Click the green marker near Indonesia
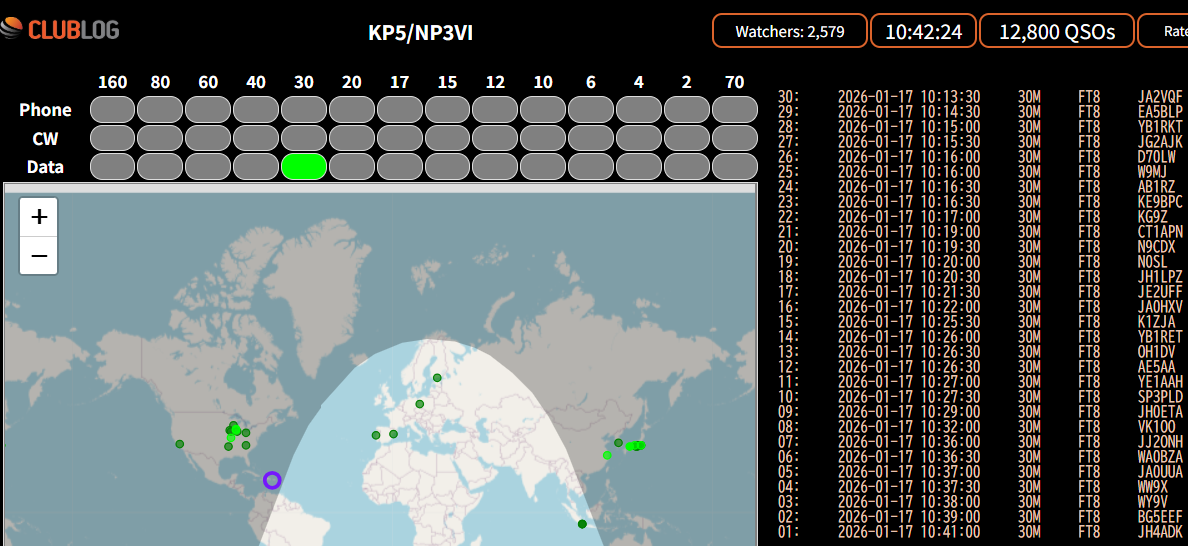The width and height of the screenshot is (1188, 546). (582, 524)
